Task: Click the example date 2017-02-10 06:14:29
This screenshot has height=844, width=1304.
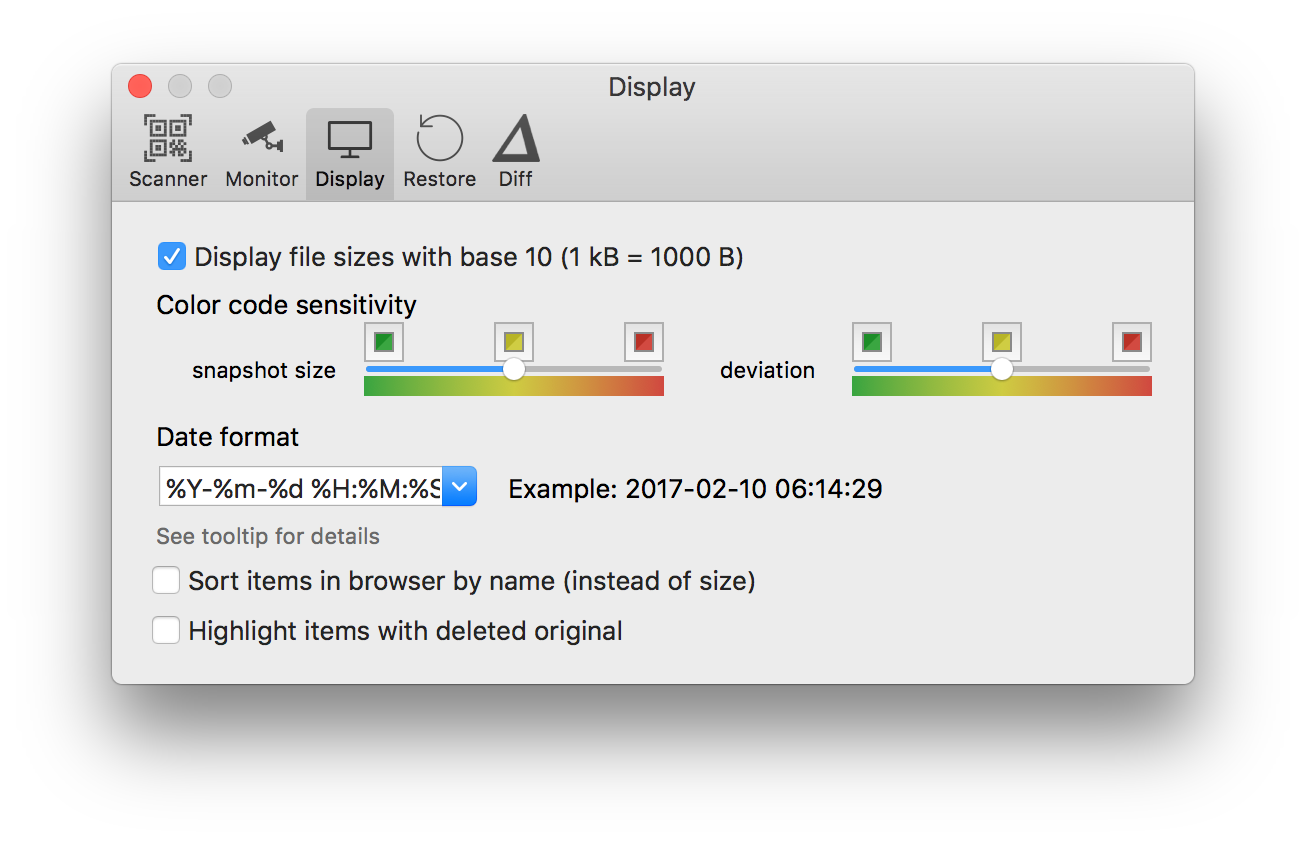Action: [x=754, y=489]
